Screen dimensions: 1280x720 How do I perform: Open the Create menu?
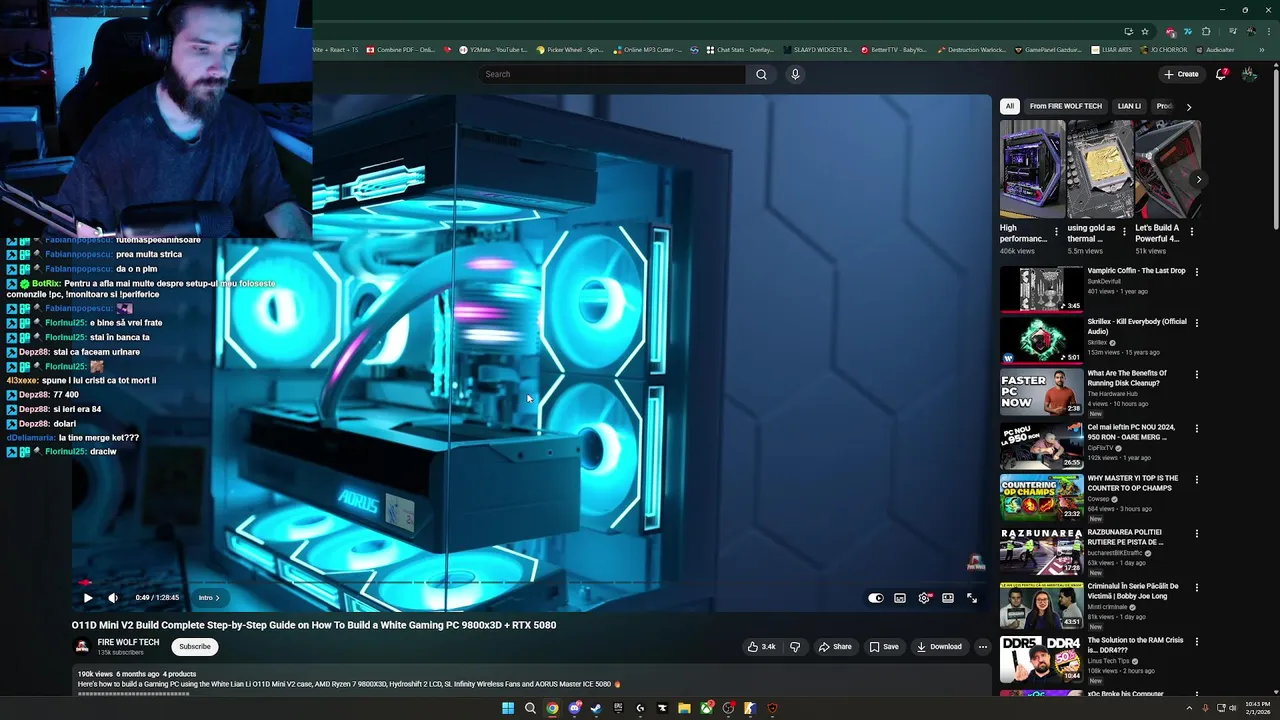pyautogui.click(x=1181, y=74)
